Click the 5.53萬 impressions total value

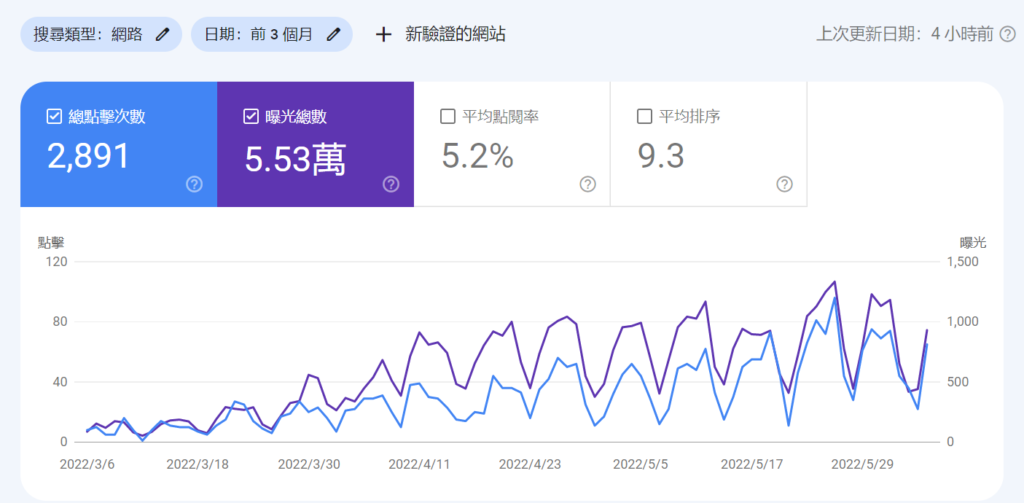295,158
